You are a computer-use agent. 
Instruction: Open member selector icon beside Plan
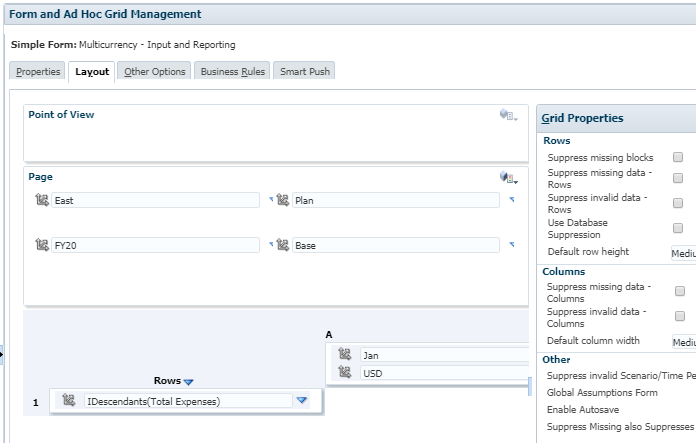[x=283, y=200]
